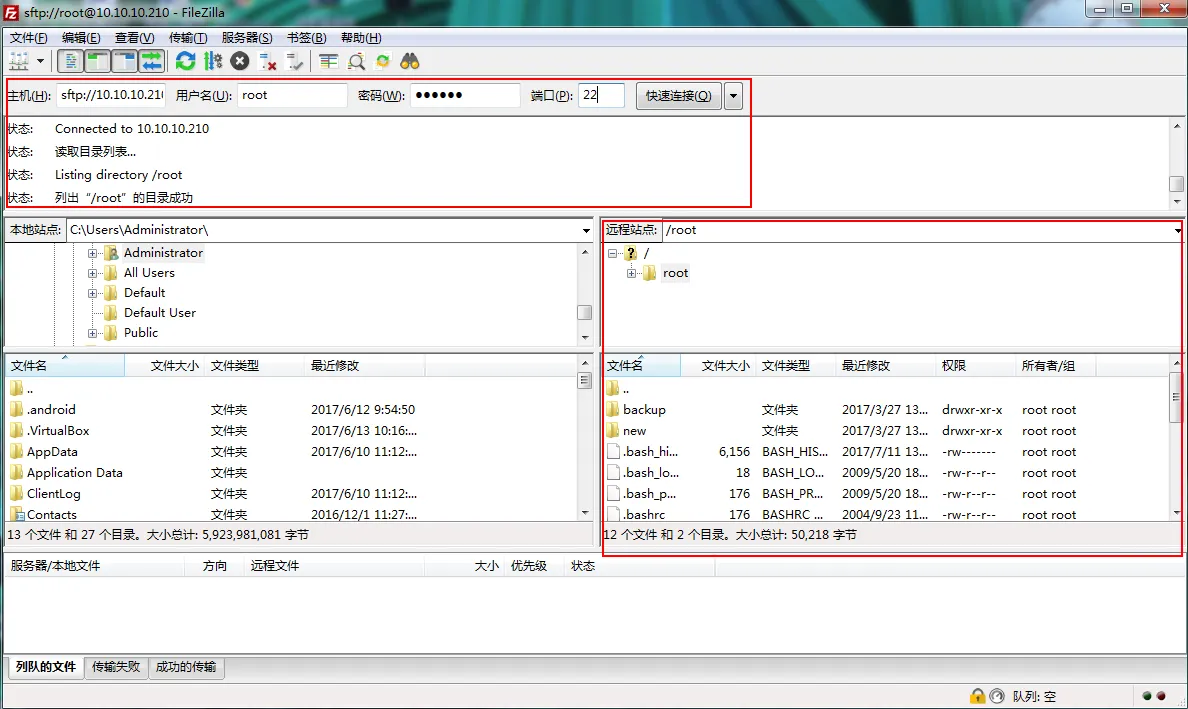This screenshot has width=1188, height=709.
Task: Open the 编辑(E) menu
Action: [81, 38]
